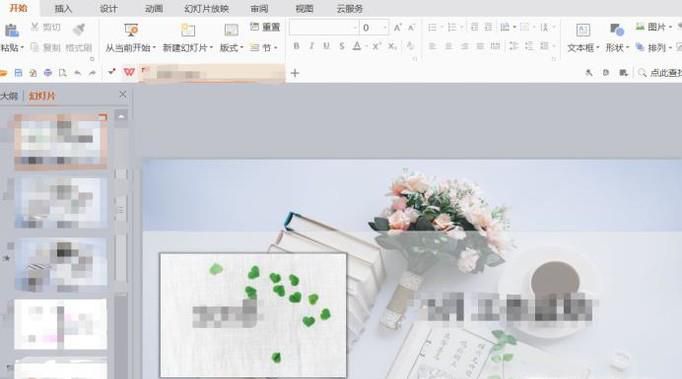Click the New Slide (新建幻灯片) icon
Image resolution: width=682 pixels, height=379 pixels.
coord(188,30)
